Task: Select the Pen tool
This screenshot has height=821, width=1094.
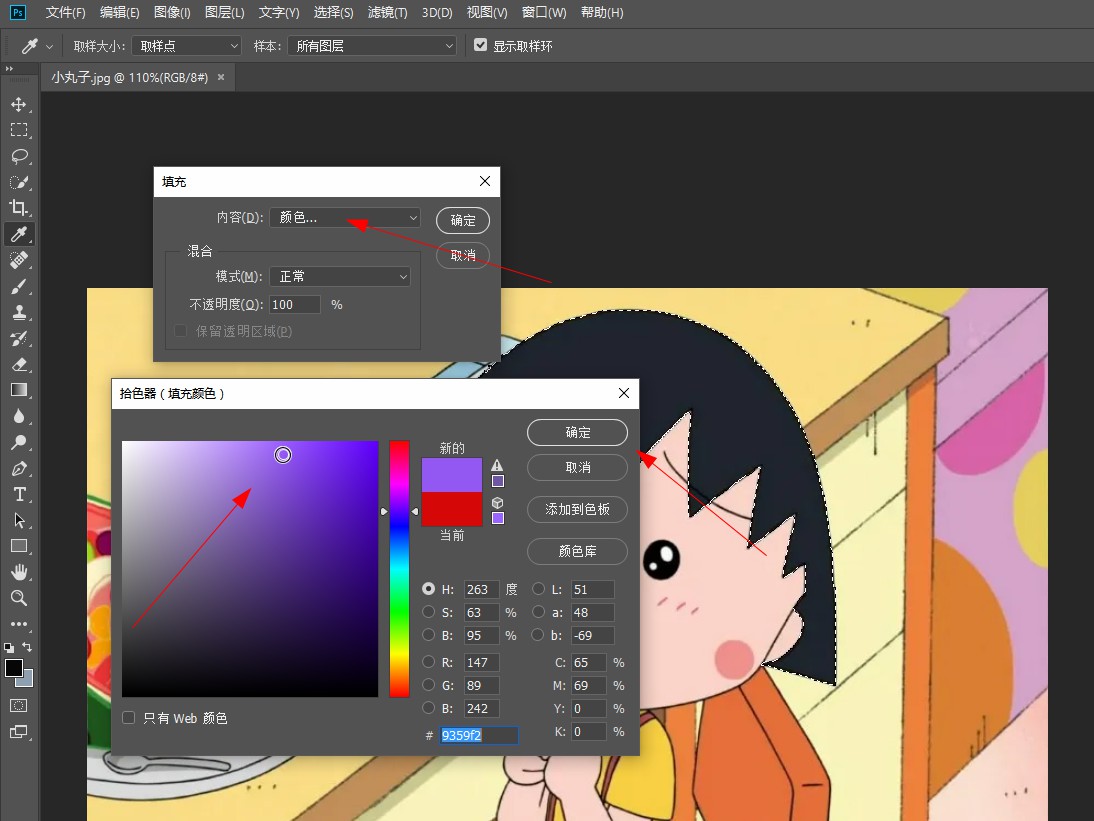Action: click(18, 468)
